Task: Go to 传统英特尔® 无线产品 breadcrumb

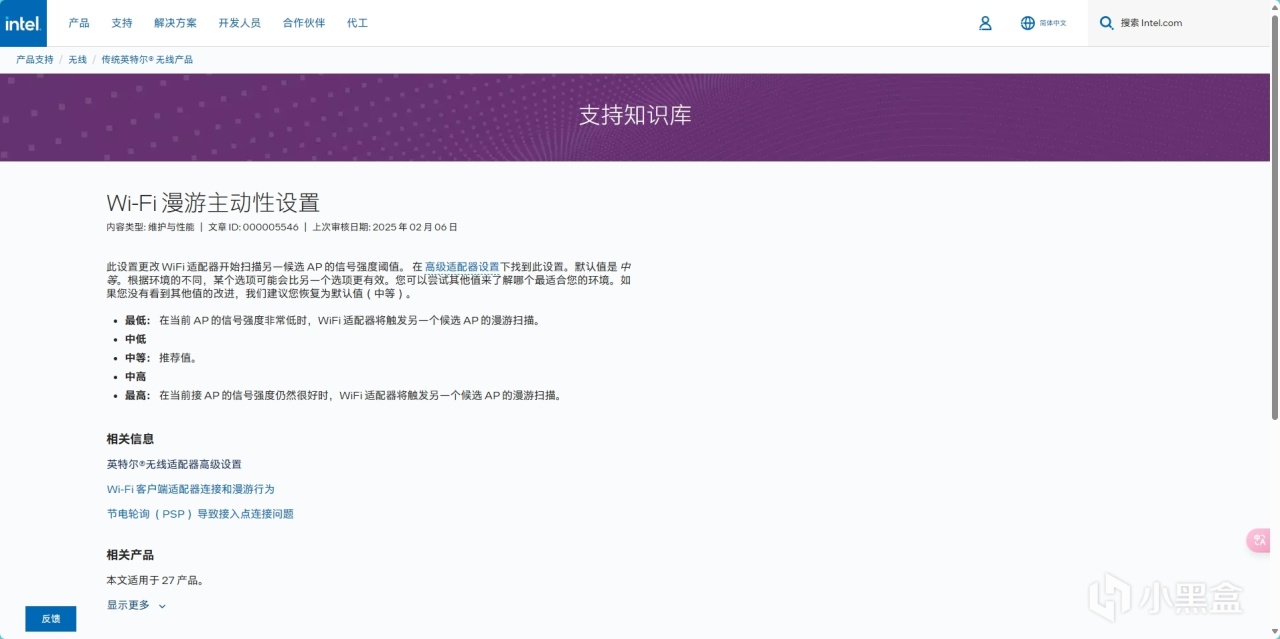Action: click(x=147, y=60)
